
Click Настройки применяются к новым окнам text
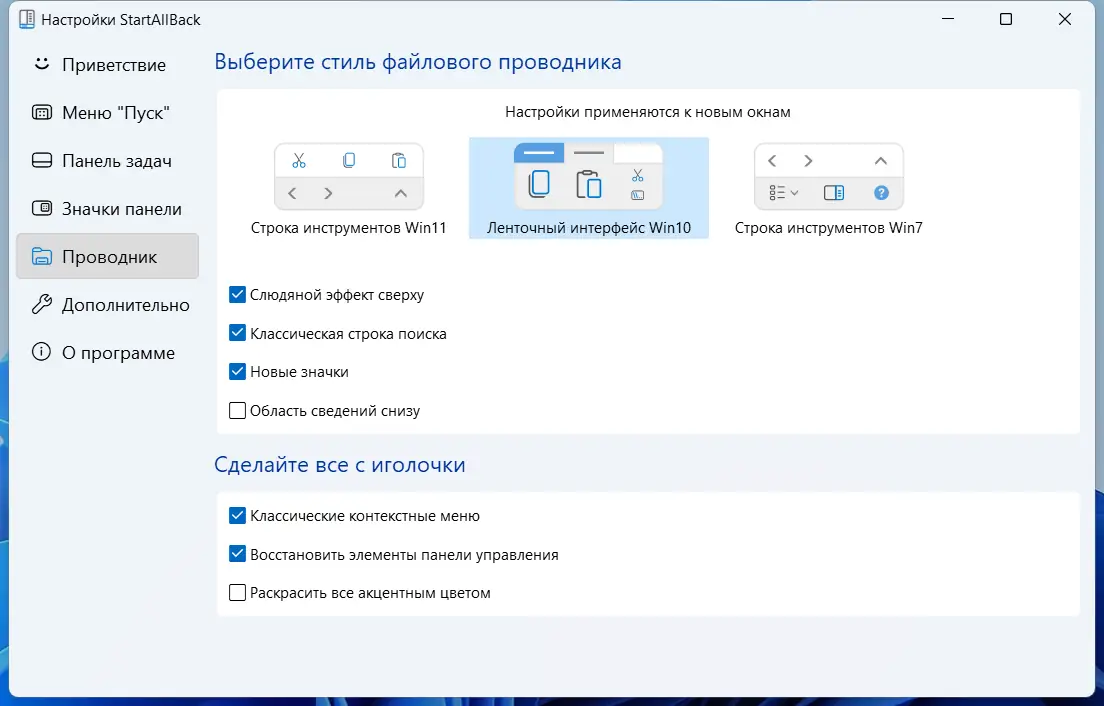tap(648, 112)
